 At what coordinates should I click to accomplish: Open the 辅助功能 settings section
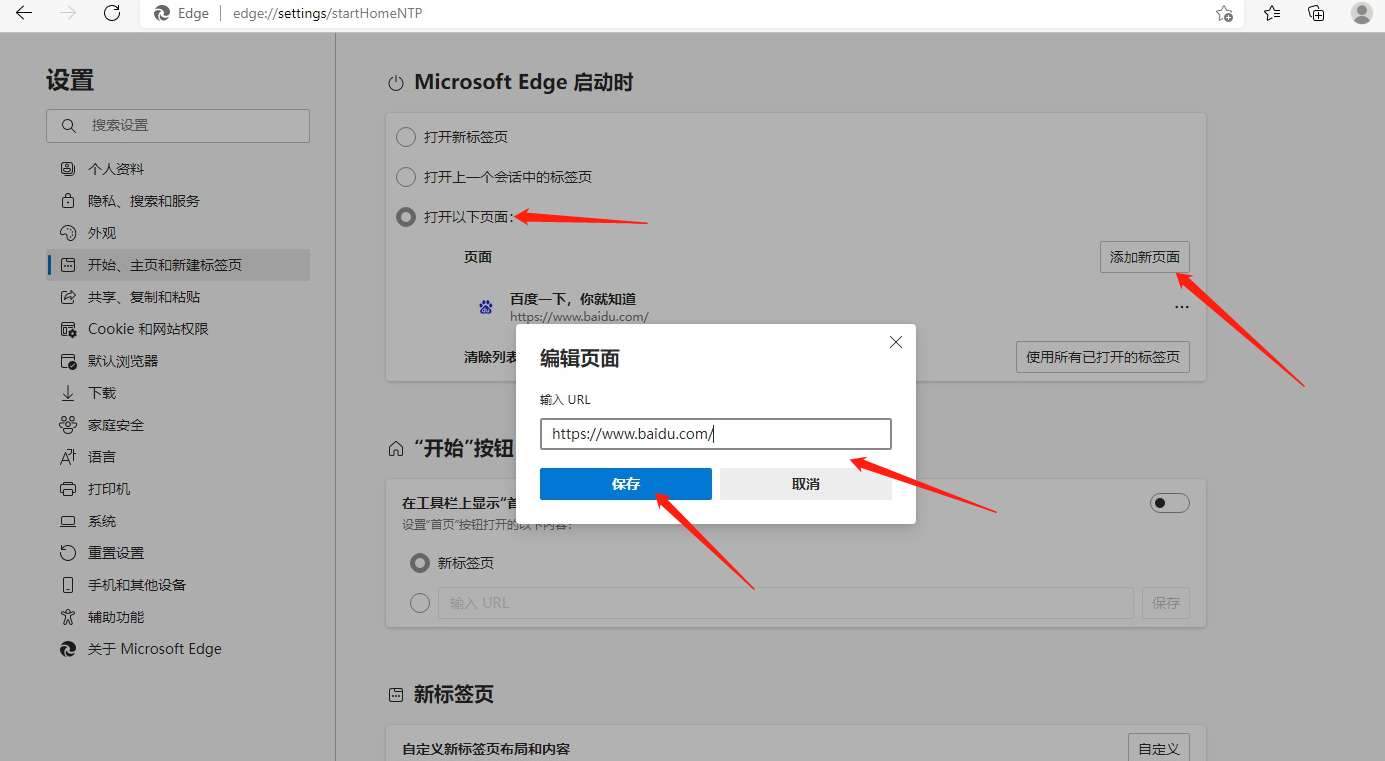(x=178, y=617)
